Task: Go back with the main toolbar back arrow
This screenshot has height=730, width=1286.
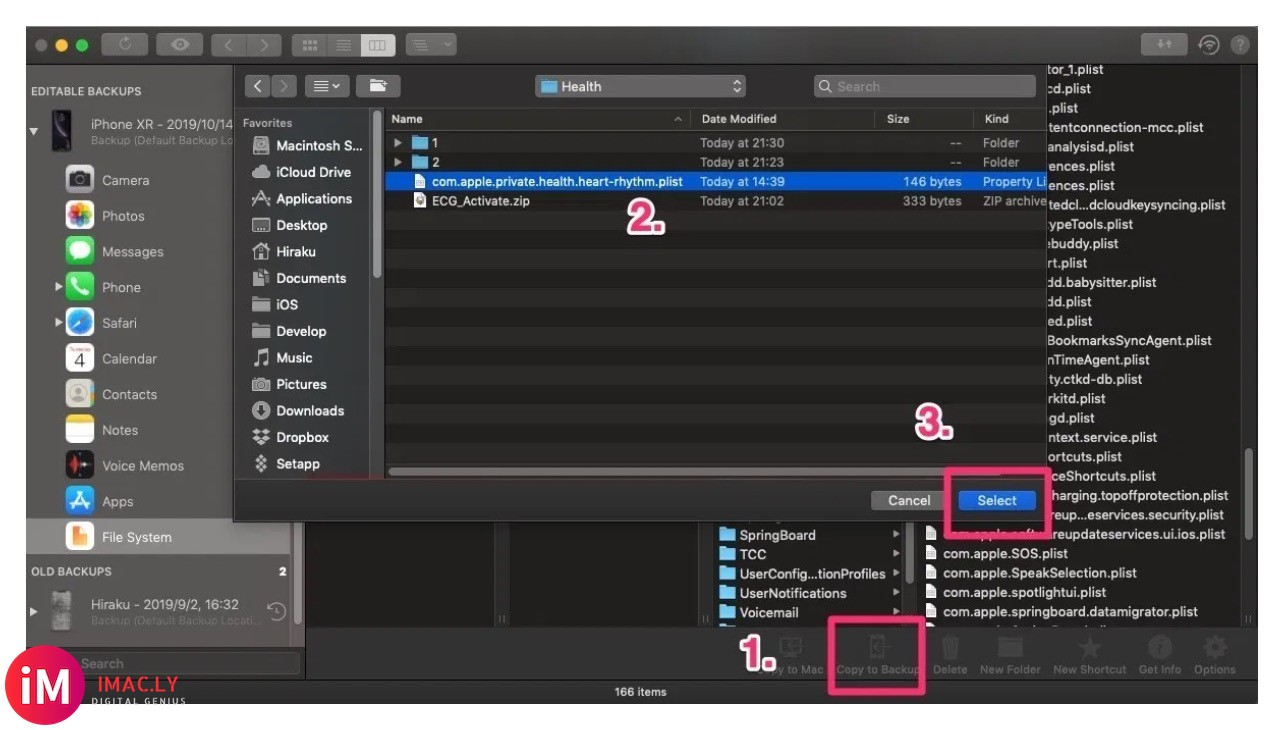Action: [229, 44]
